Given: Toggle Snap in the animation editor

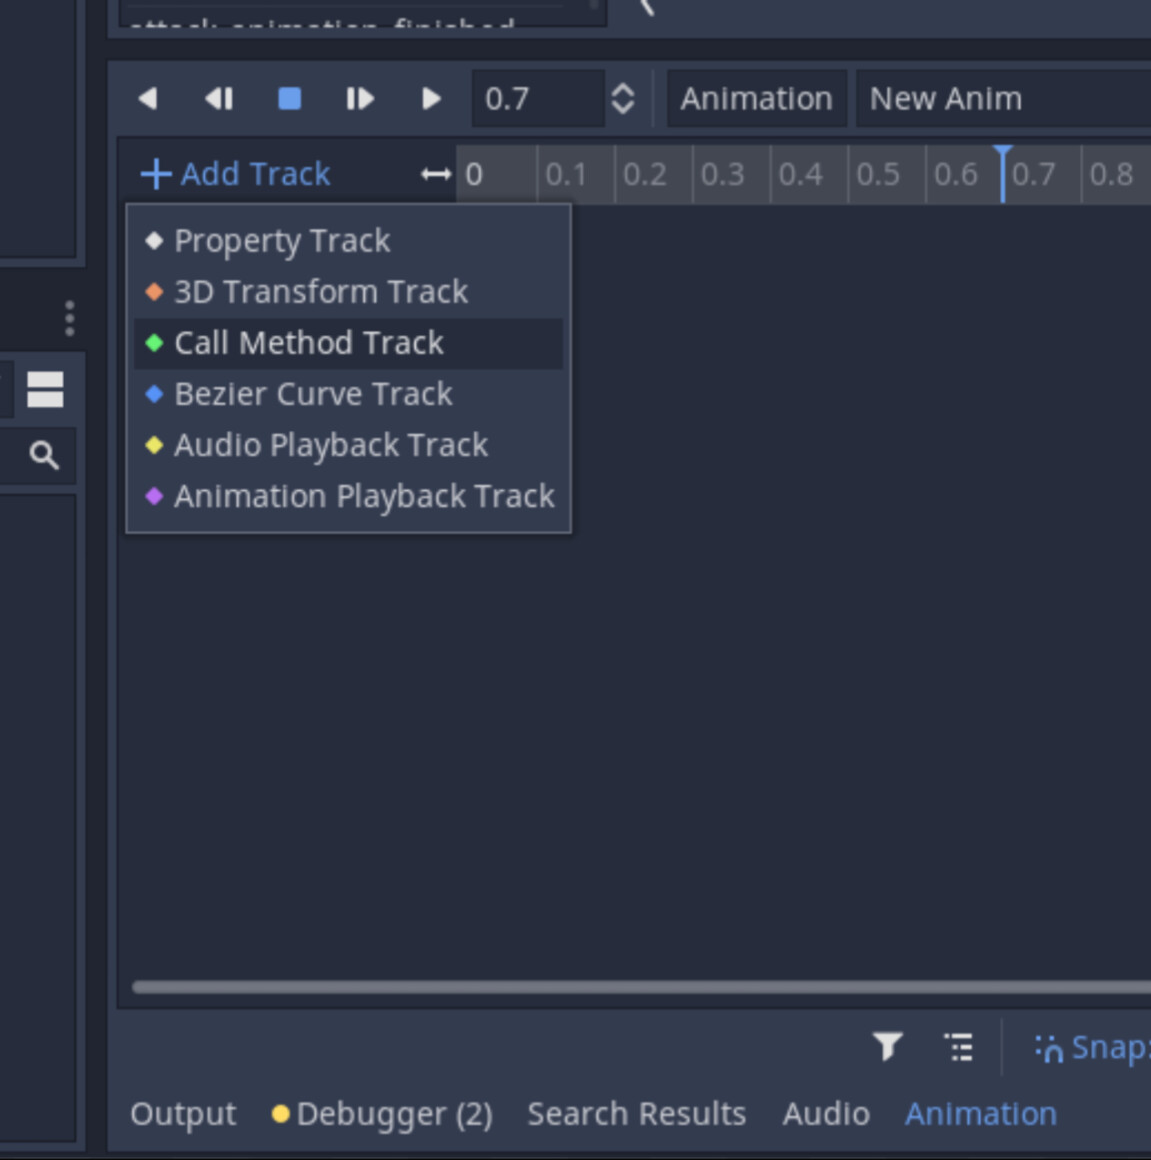Looking at the screenshot, I should click(1092, 1047).
